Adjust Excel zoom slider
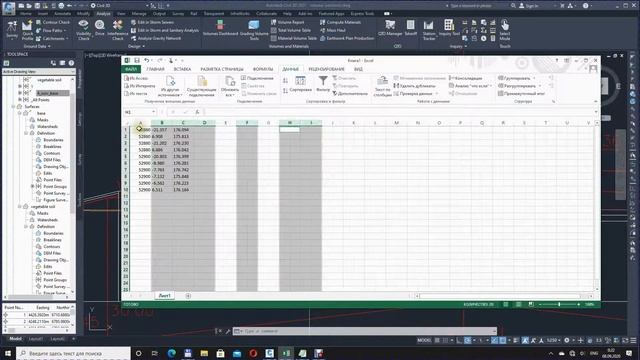Image resolution: width=640 pixels, height=360 pixels. (559, 304)
